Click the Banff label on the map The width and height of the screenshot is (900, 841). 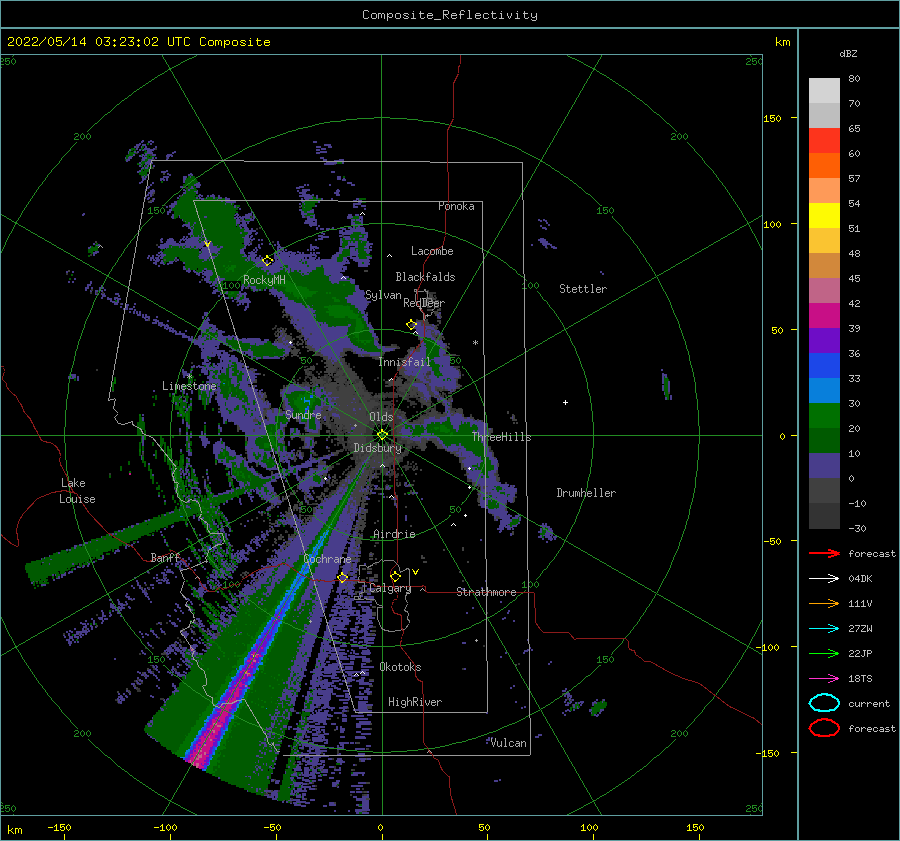[165, 557]
